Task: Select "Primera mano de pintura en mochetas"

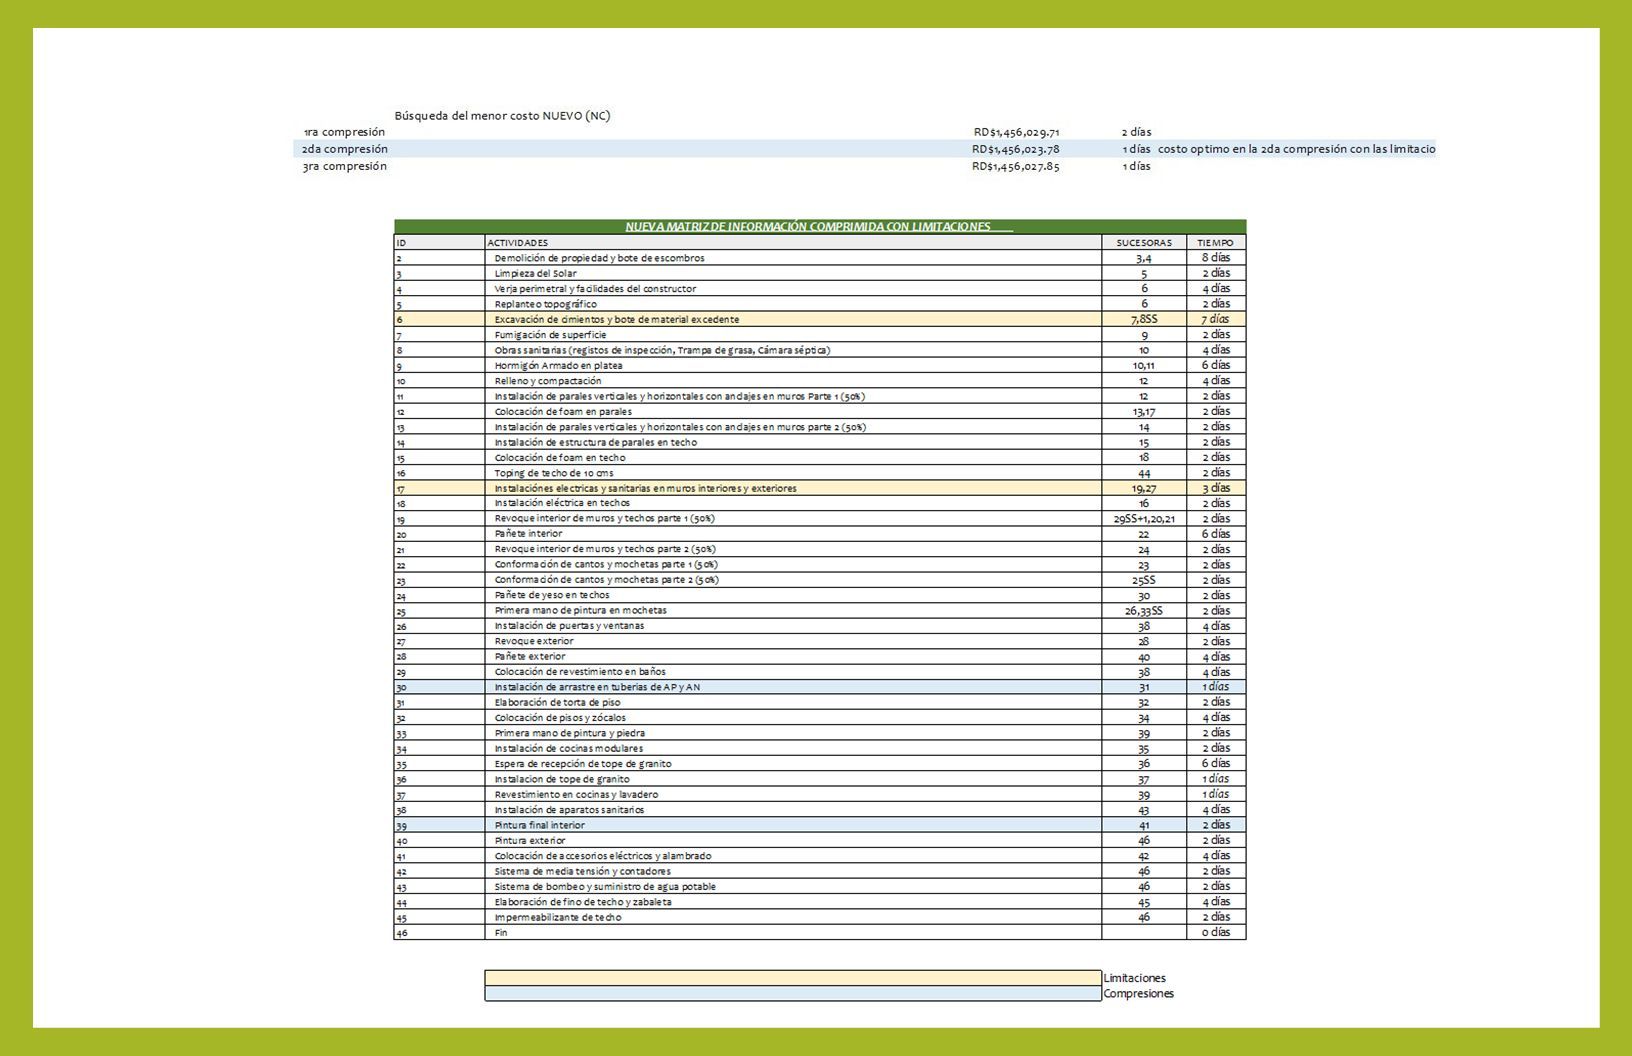Action: click(580, 611)
